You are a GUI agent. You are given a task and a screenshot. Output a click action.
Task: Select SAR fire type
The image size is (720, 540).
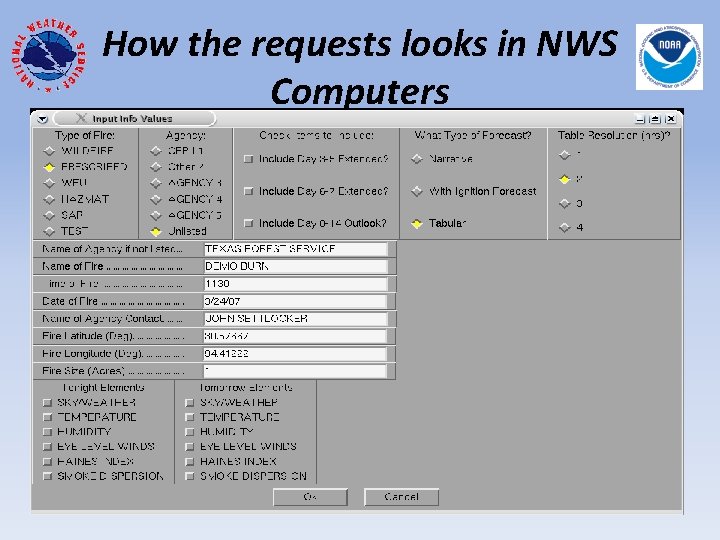tap(49, 215)
